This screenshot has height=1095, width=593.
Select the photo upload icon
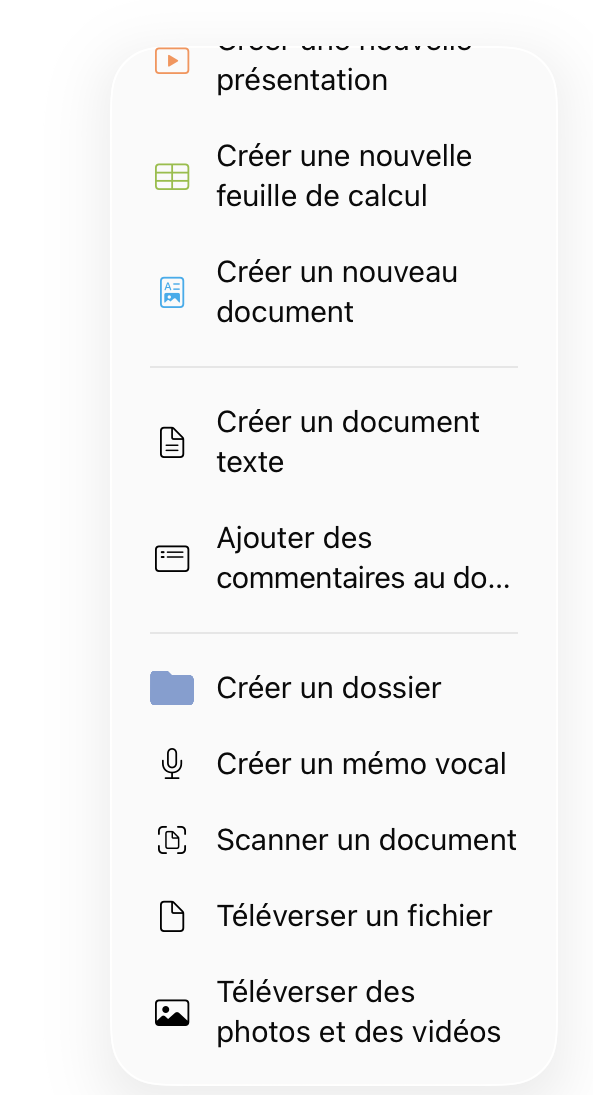coord(172,1011)
